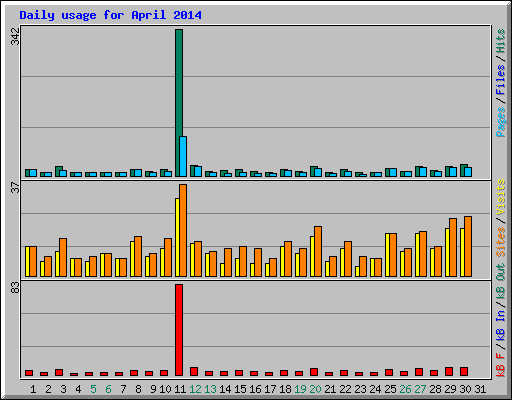This screenshot has width=512, height=400.
Task: Click green weekend day label "5"
Action: 93,389
